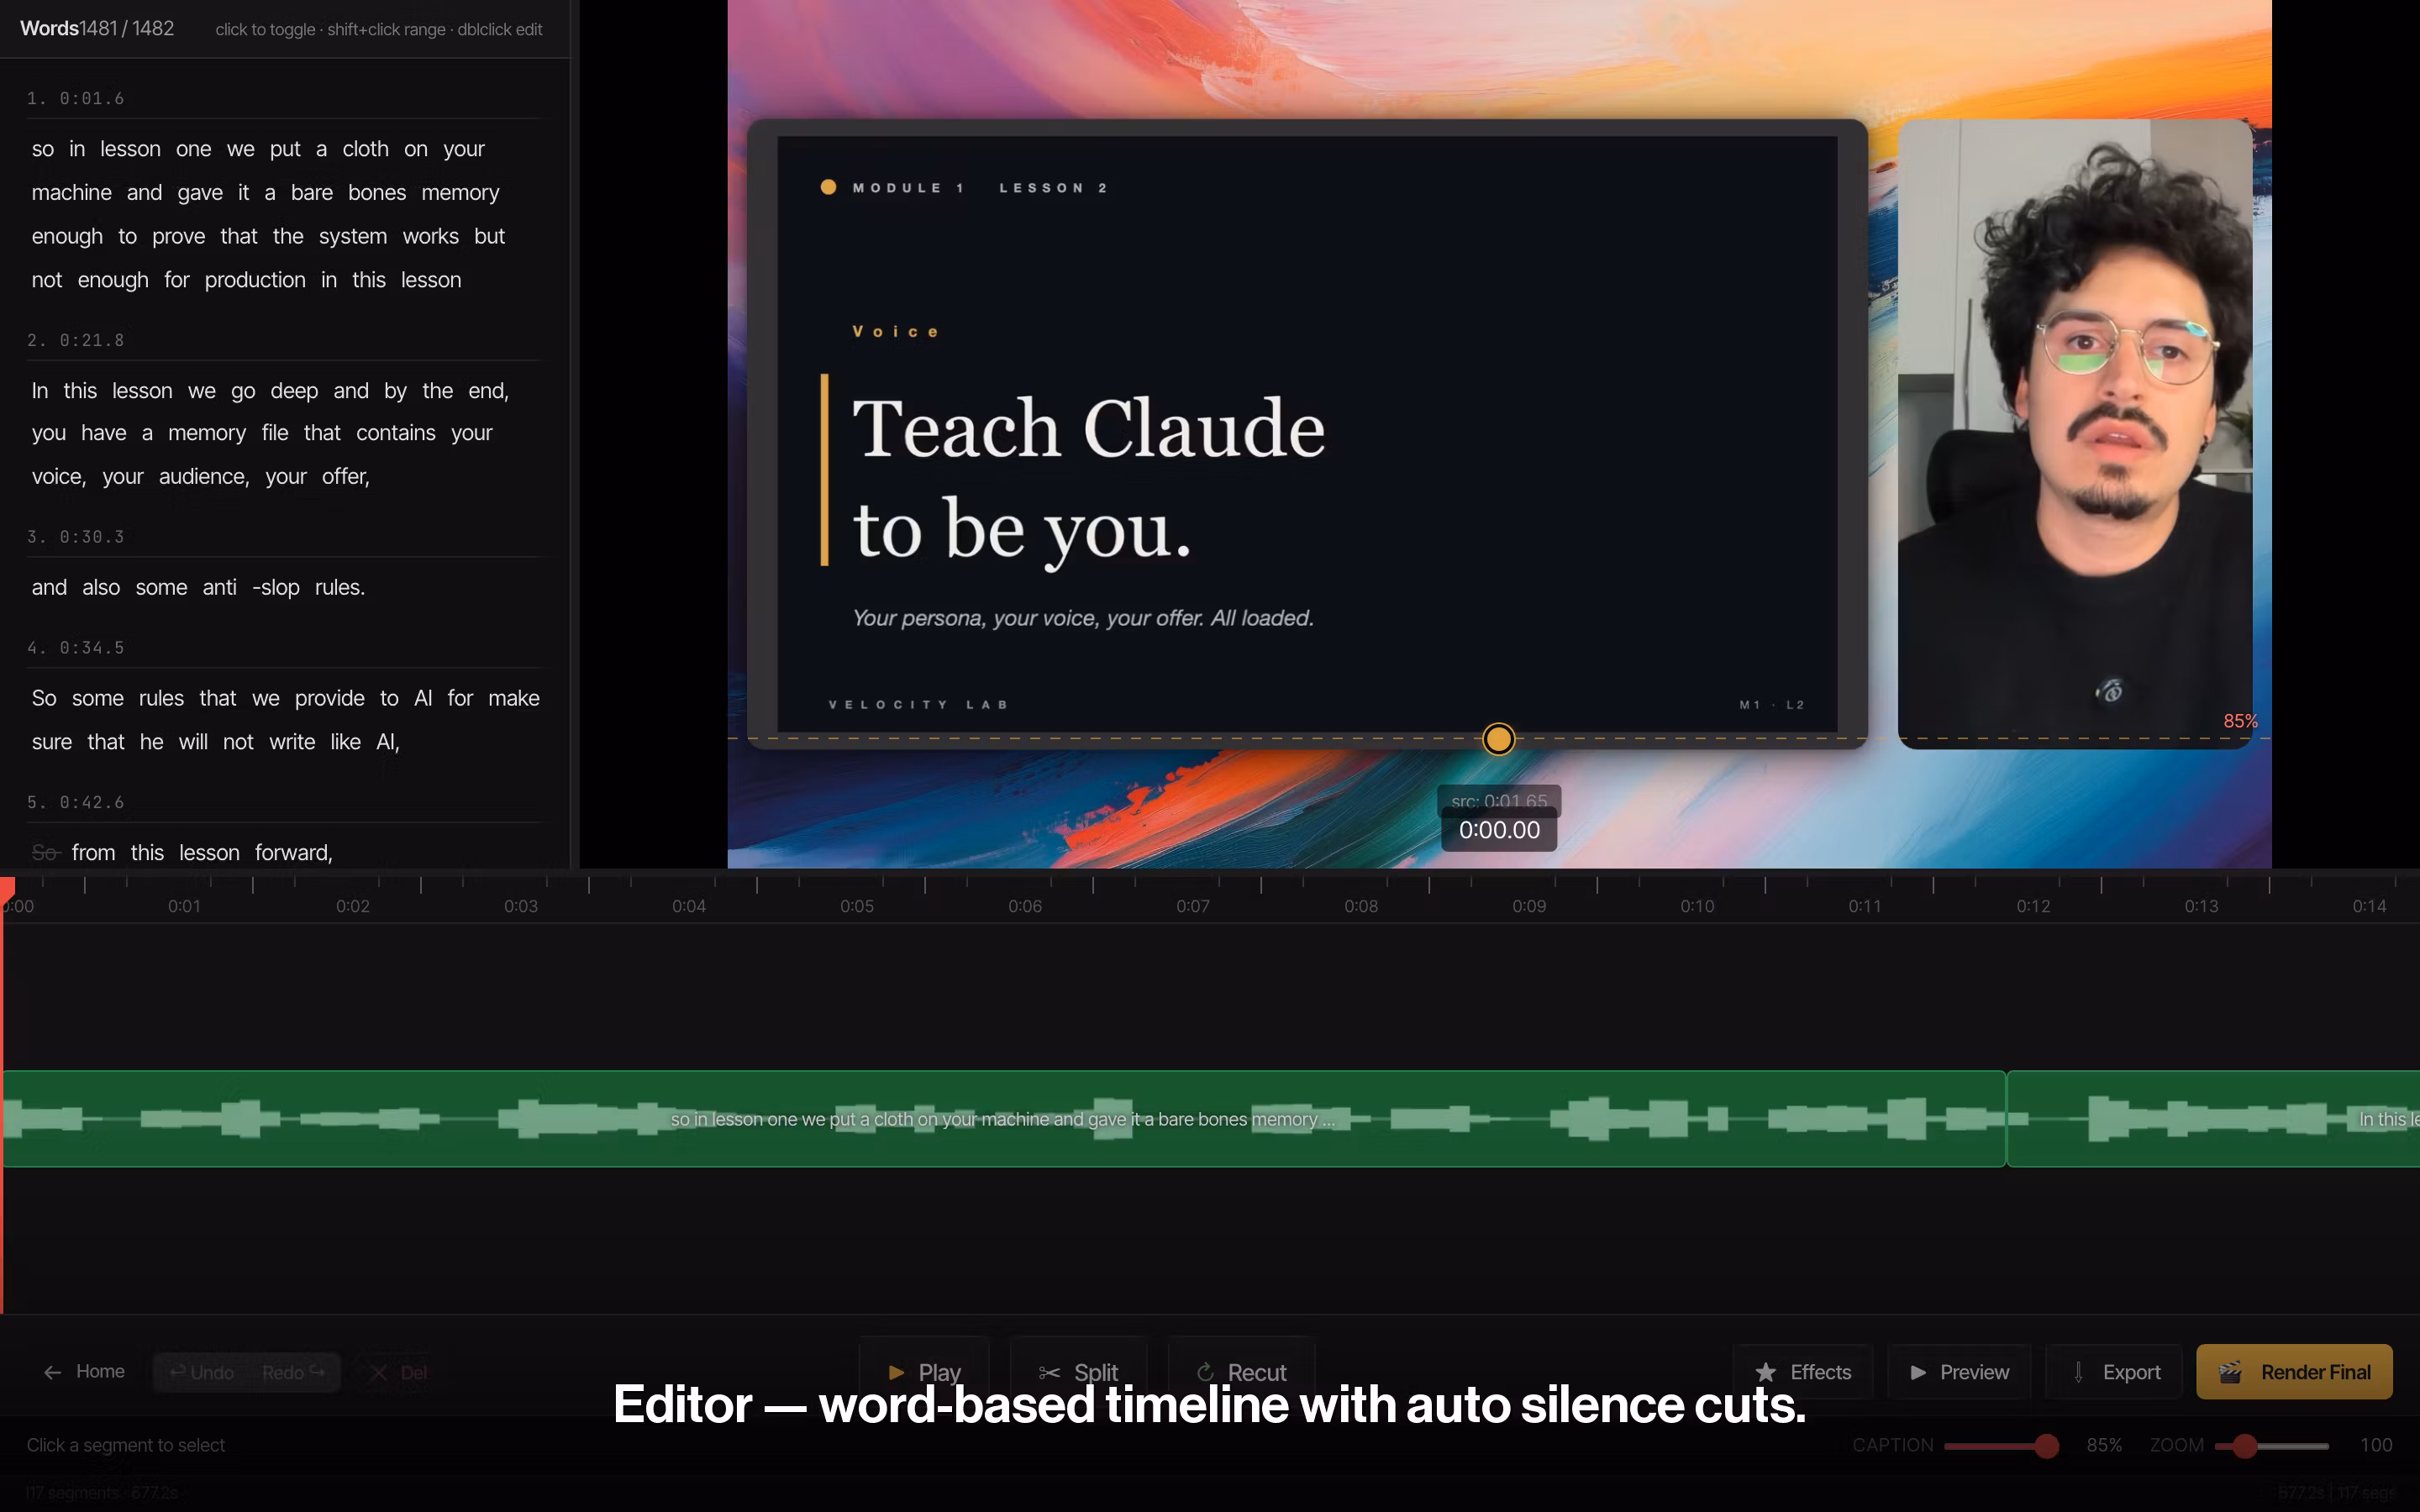
Task: Toggle the struck-through word 'So' in segment 5
Action: (x=46, y=852)
